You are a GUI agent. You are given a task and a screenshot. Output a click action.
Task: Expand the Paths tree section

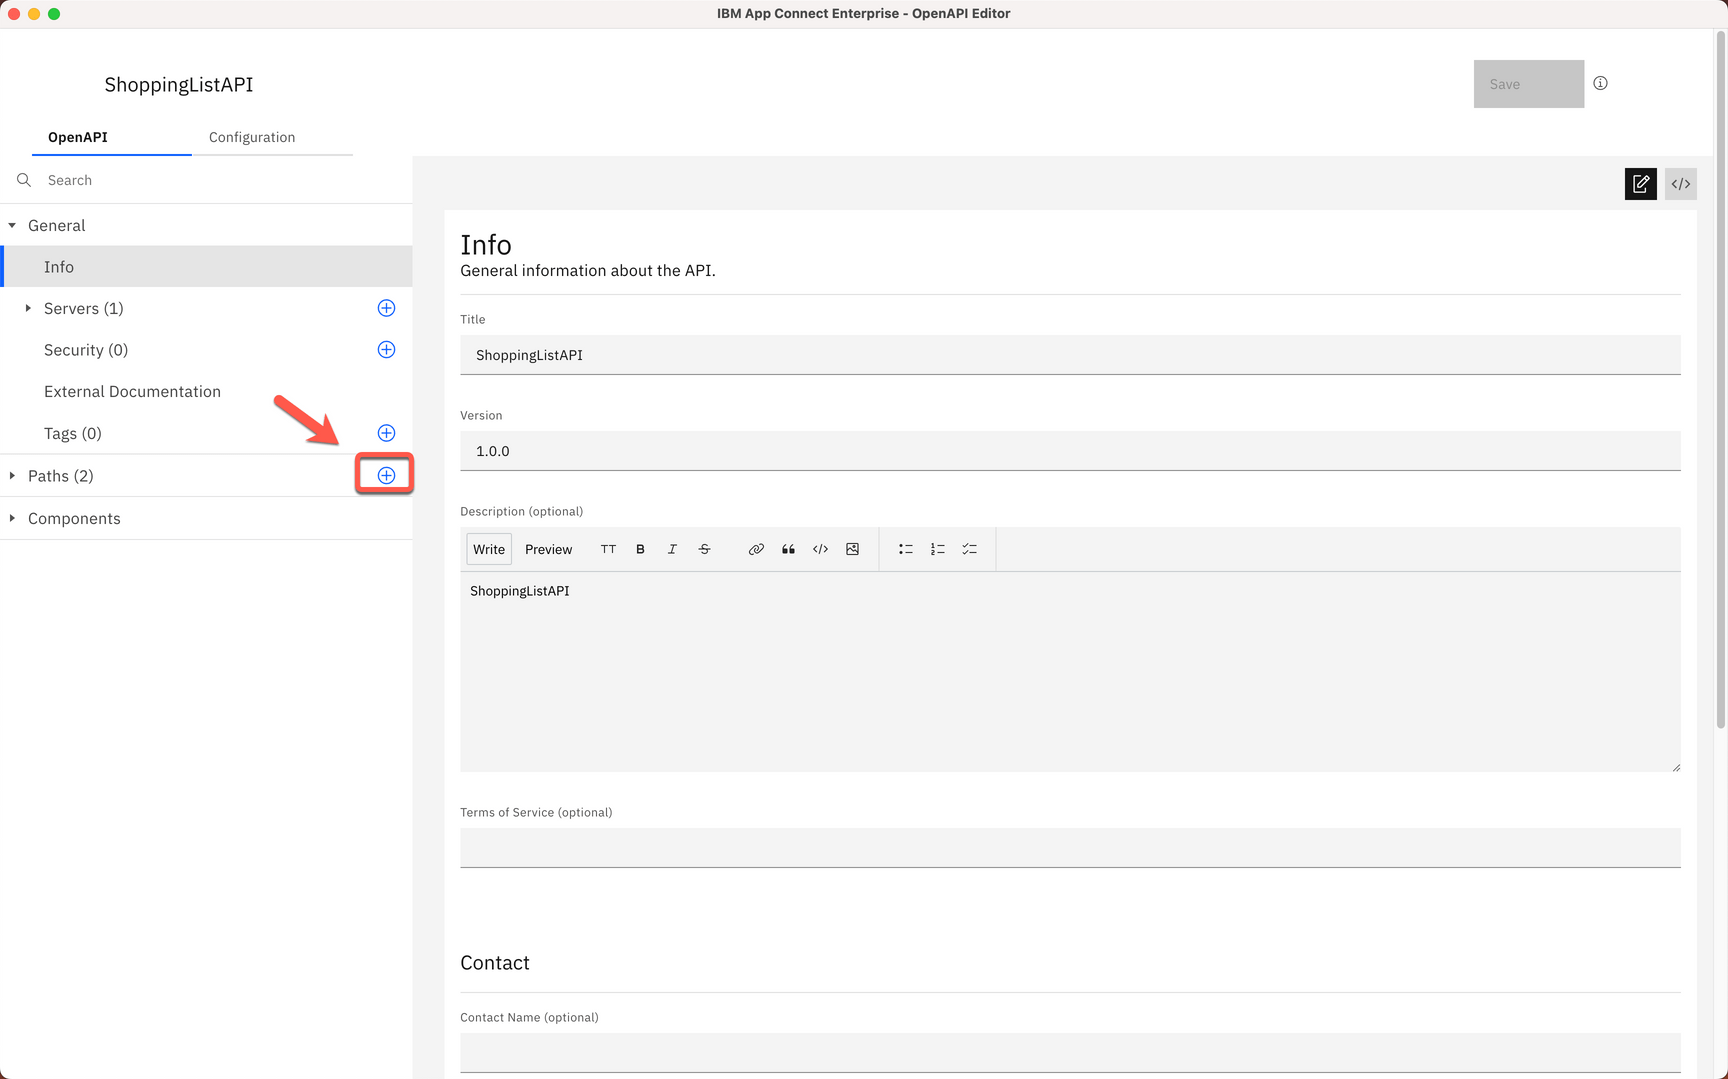[13, 475]
